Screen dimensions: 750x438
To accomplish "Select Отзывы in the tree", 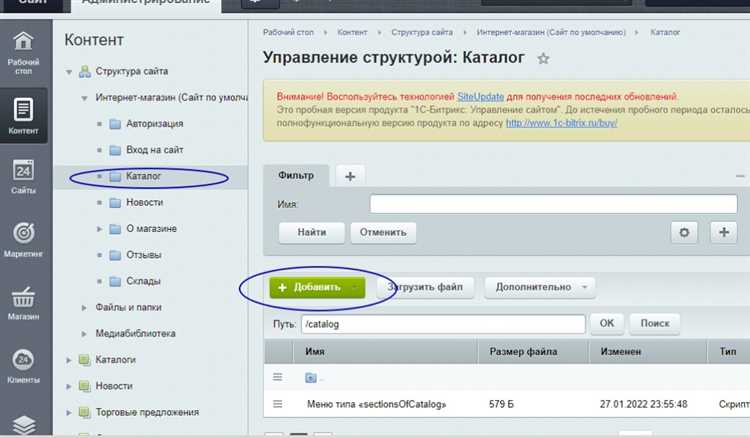I will 143,255.
